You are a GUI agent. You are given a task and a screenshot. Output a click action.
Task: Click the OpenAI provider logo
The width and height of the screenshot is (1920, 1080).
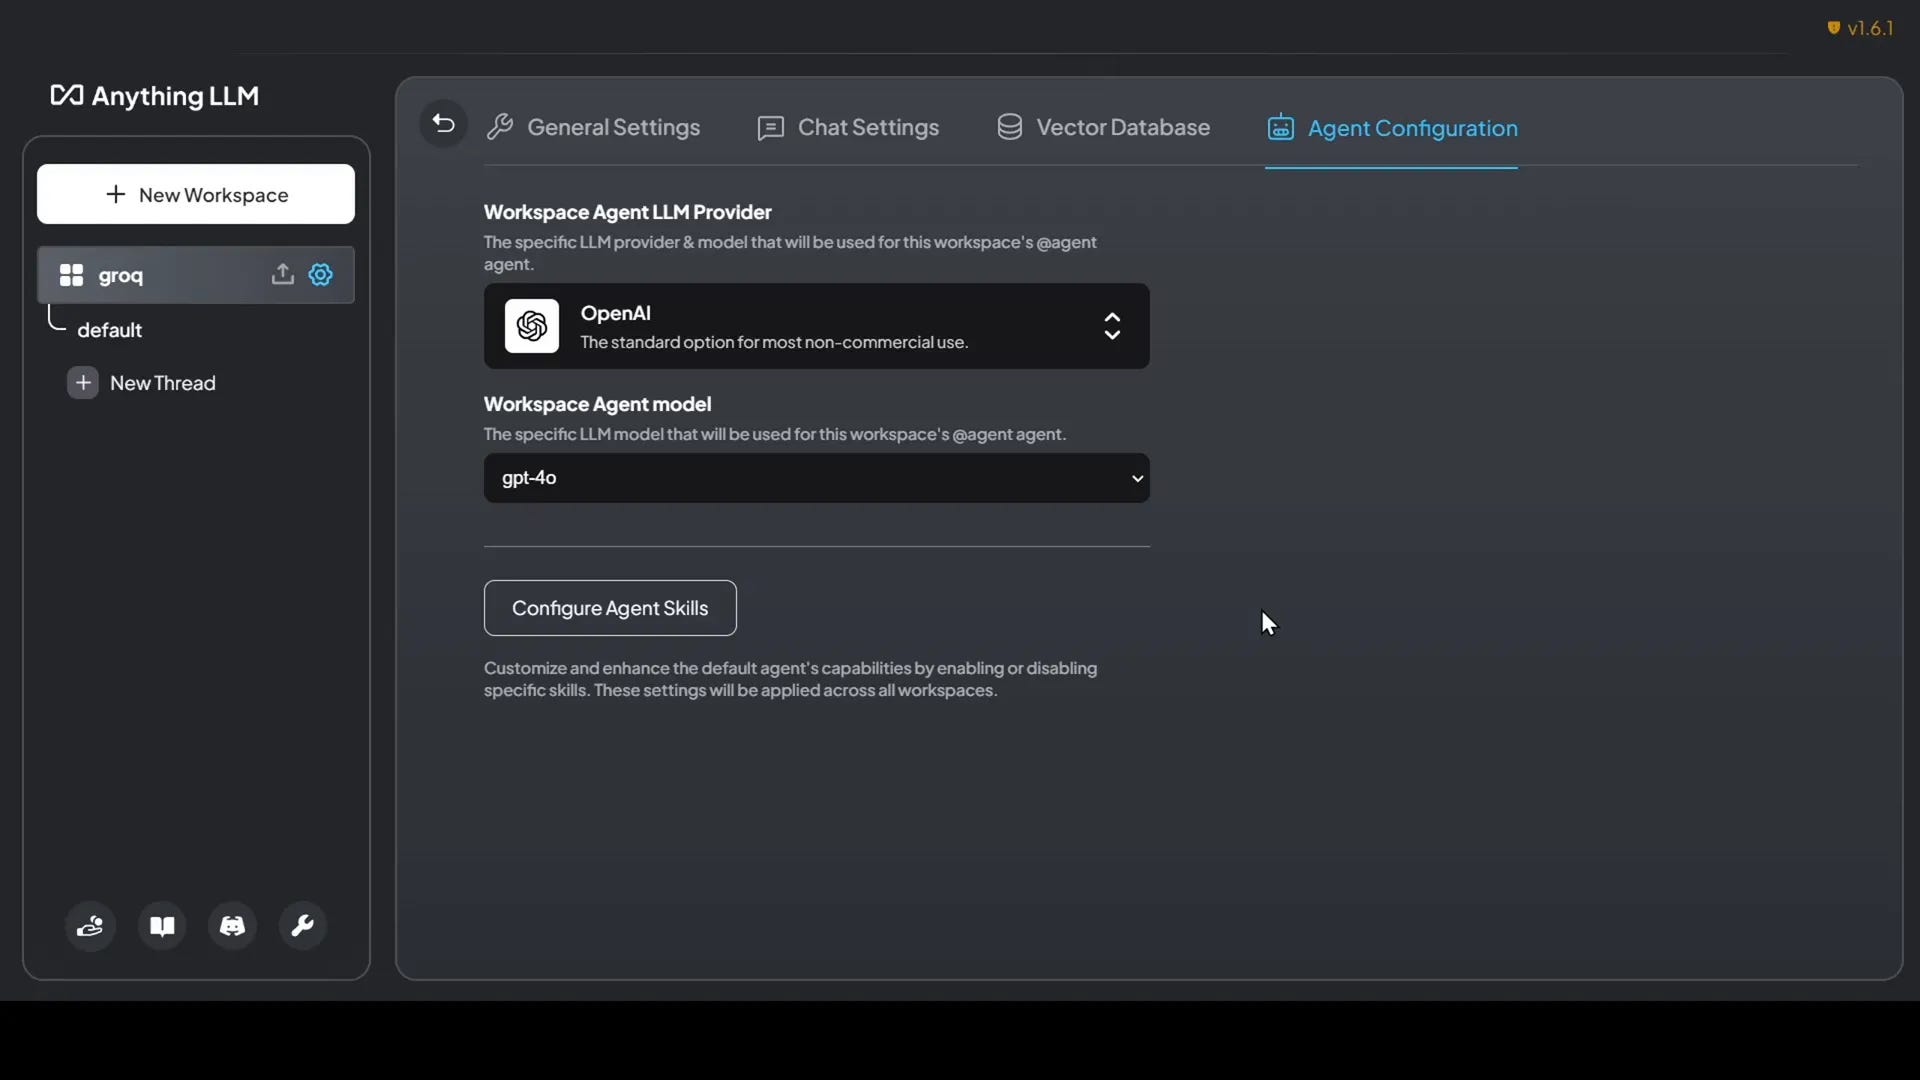tap(532, 326)
